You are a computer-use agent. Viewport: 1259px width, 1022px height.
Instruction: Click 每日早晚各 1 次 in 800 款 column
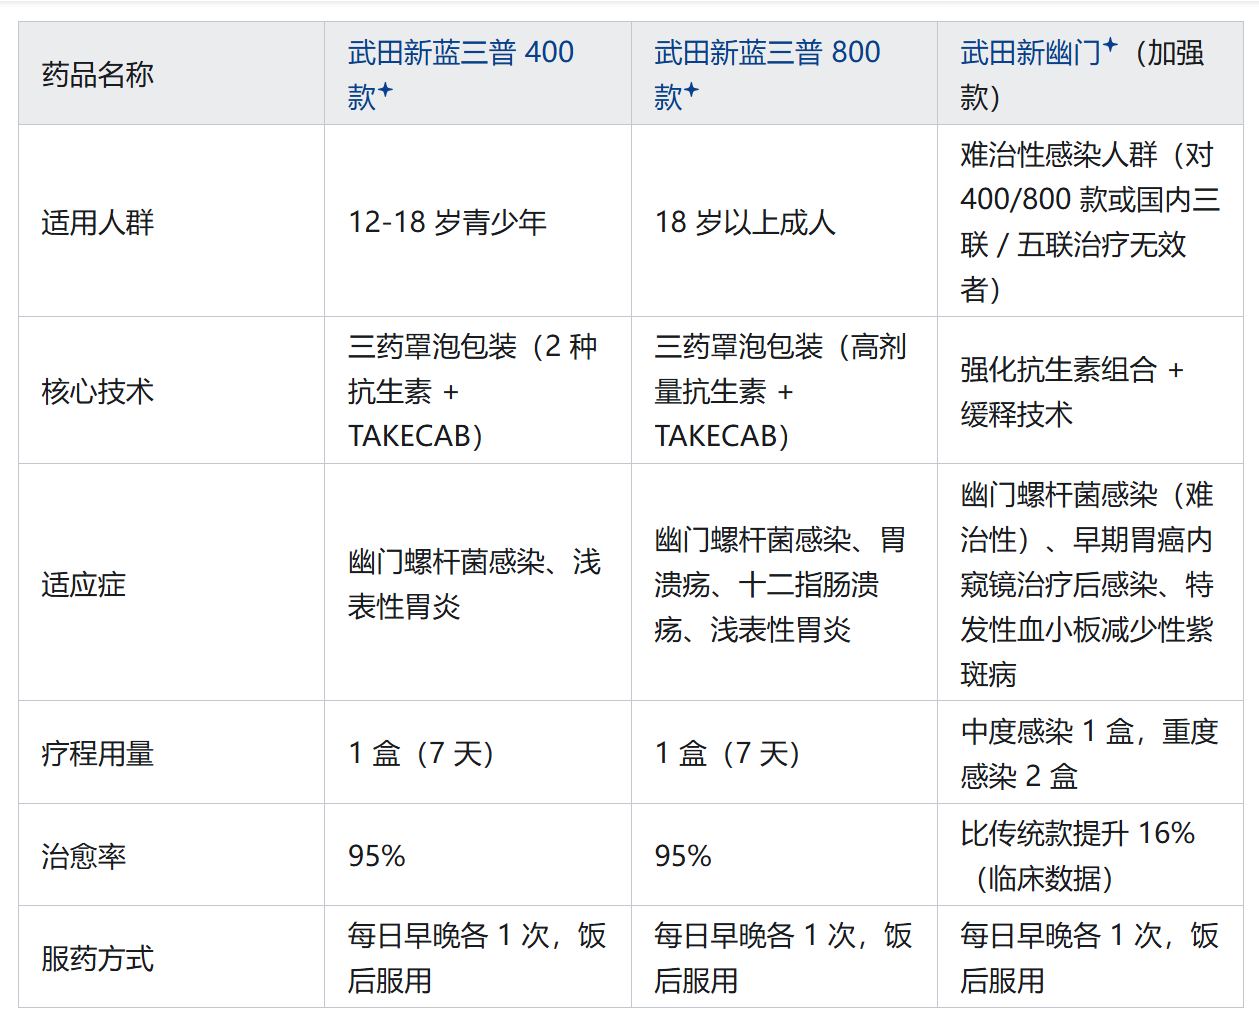[783, 958]
